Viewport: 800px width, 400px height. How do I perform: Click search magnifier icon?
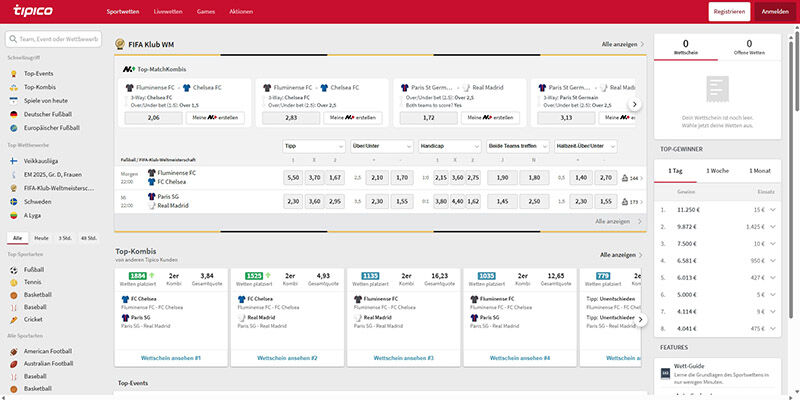click(x=13, y=39)
